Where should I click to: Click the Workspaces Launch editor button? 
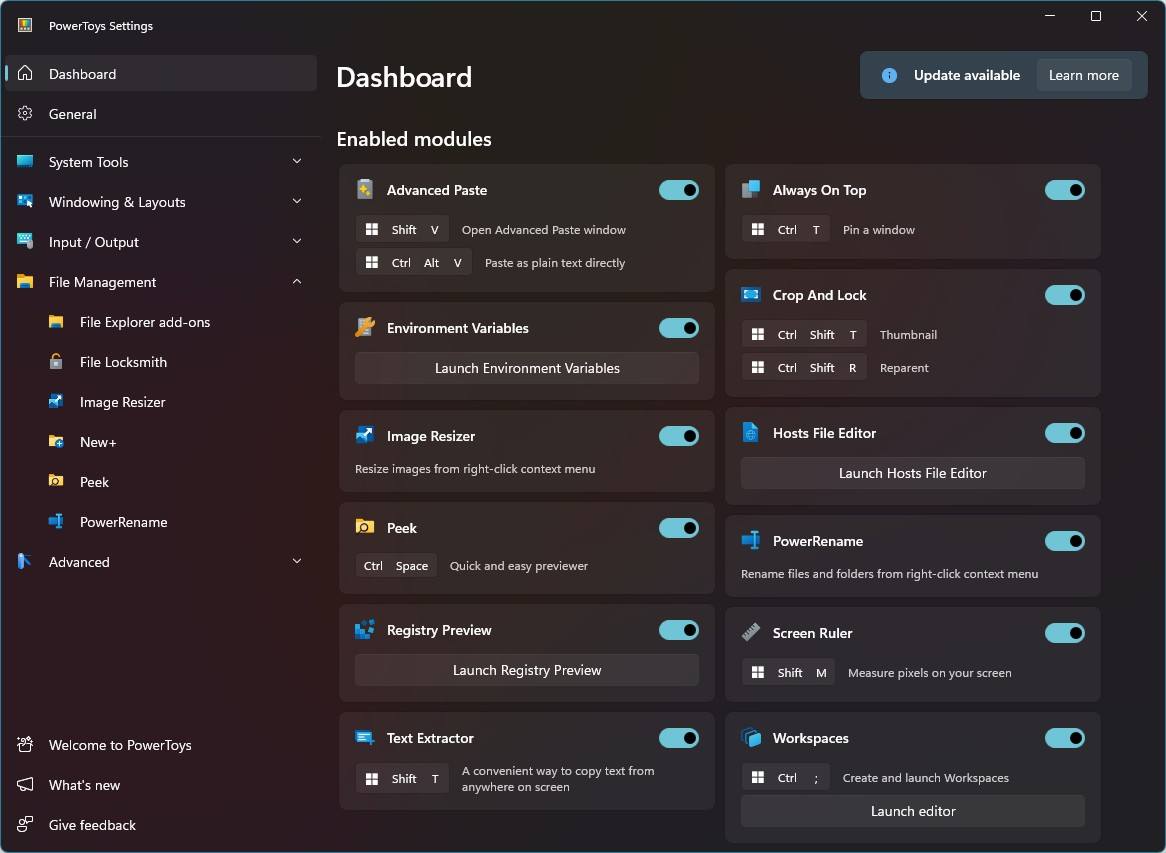tap(912, 811)
